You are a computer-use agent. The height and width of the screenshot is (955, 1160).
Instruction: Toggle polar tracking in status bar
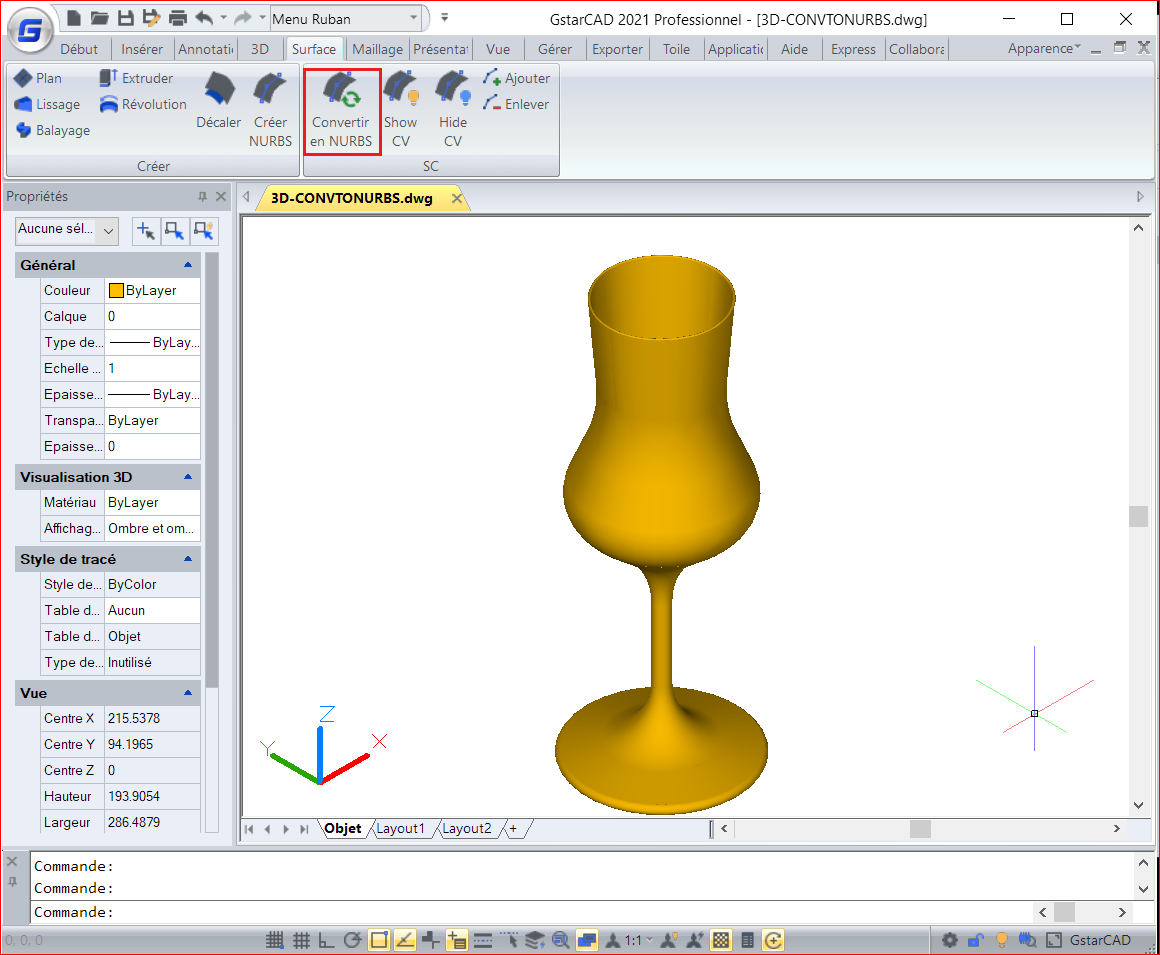coord(353,940)
